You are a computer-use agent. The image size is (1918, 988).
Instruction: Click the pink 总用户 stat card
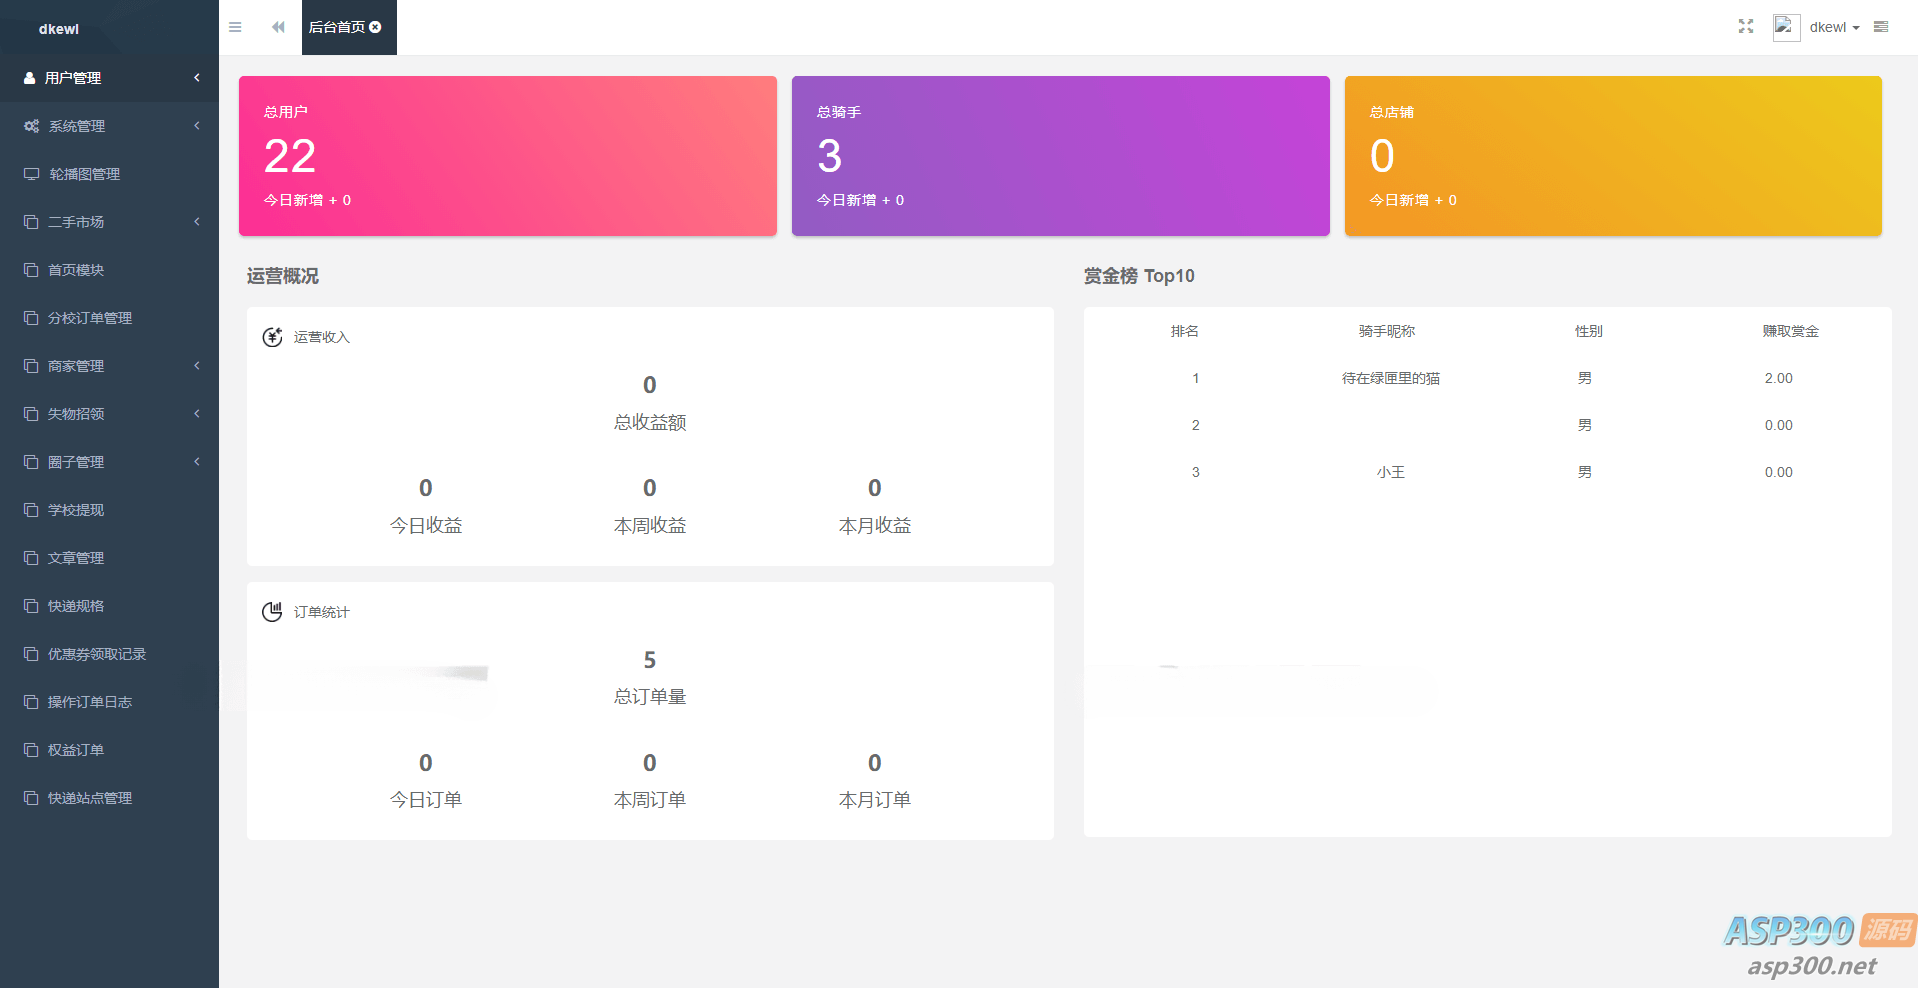(x=508, y=156)
